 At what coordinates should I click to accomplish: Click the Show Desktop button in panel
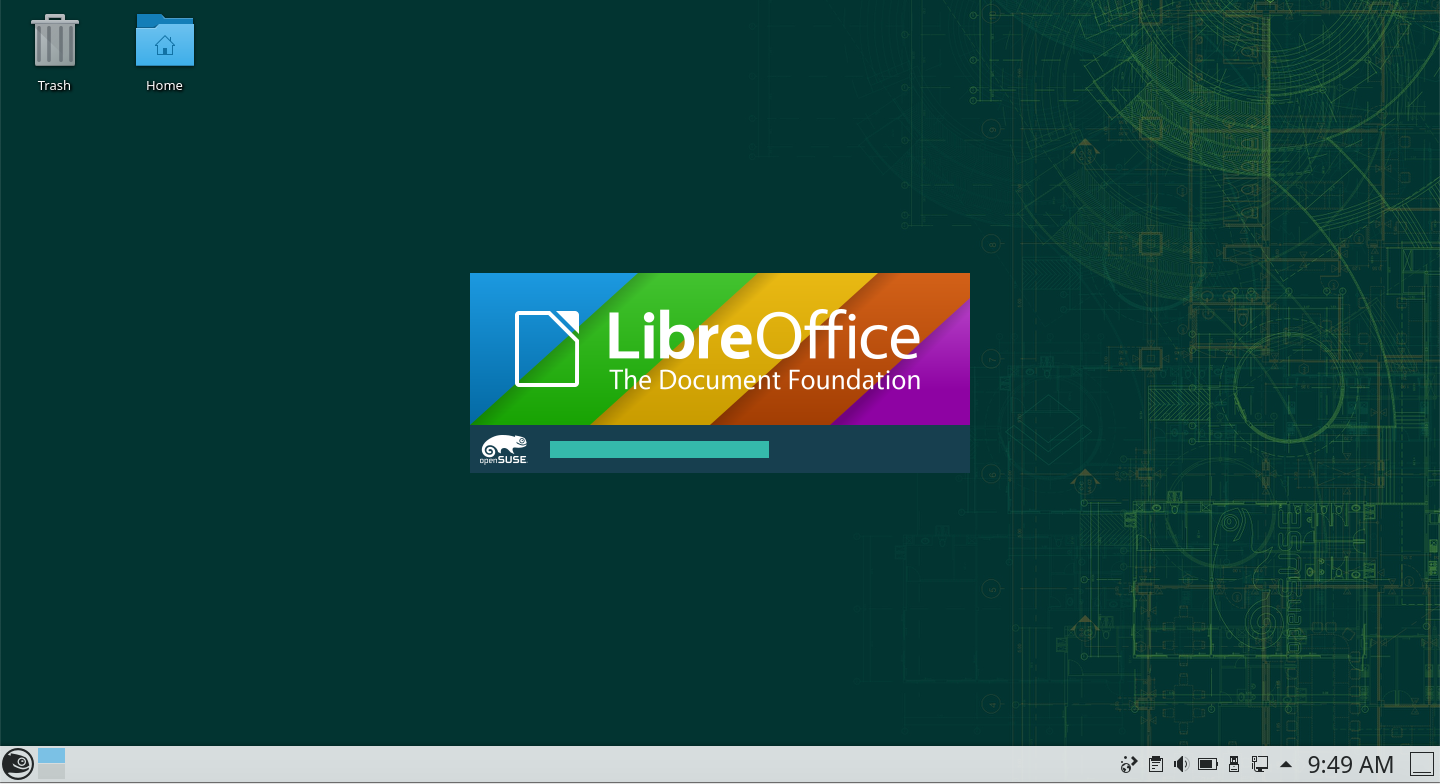click(1421, 765)
